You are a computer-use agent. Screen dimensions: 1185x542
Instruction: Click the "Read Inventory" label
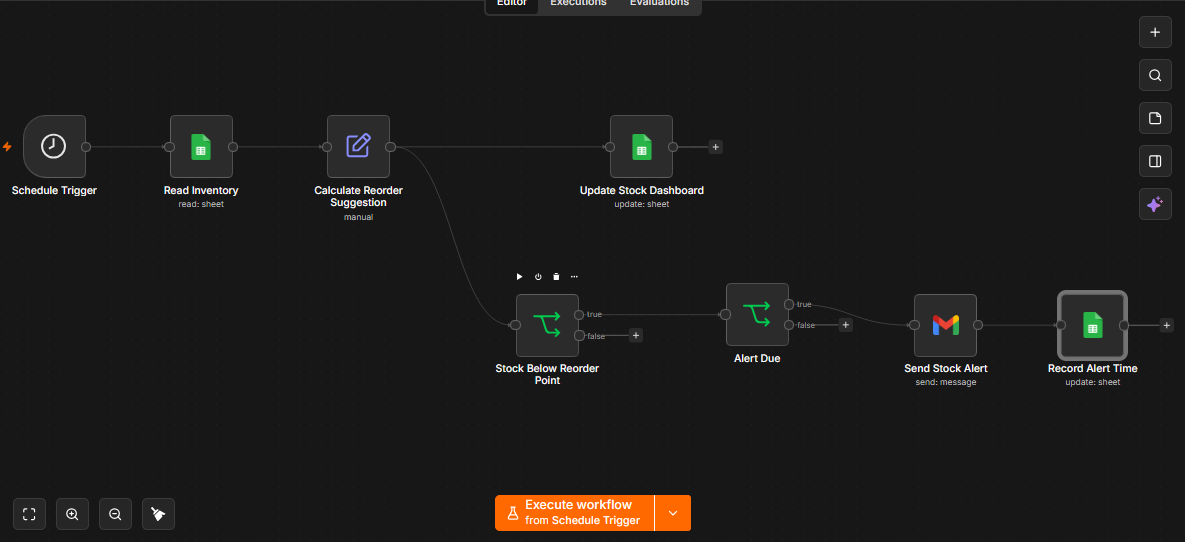[x=201, y=190]
